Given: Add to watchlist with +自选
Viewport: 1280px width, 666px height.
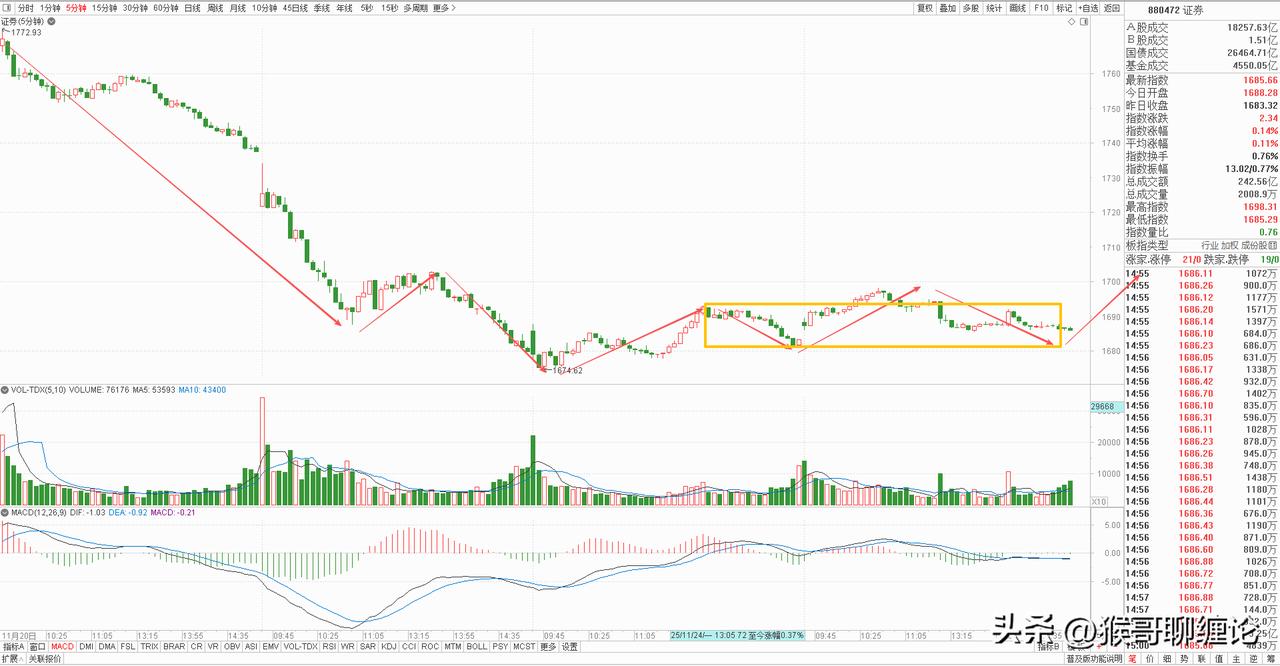Looking at the screenshot, I should pos(1088,8).
